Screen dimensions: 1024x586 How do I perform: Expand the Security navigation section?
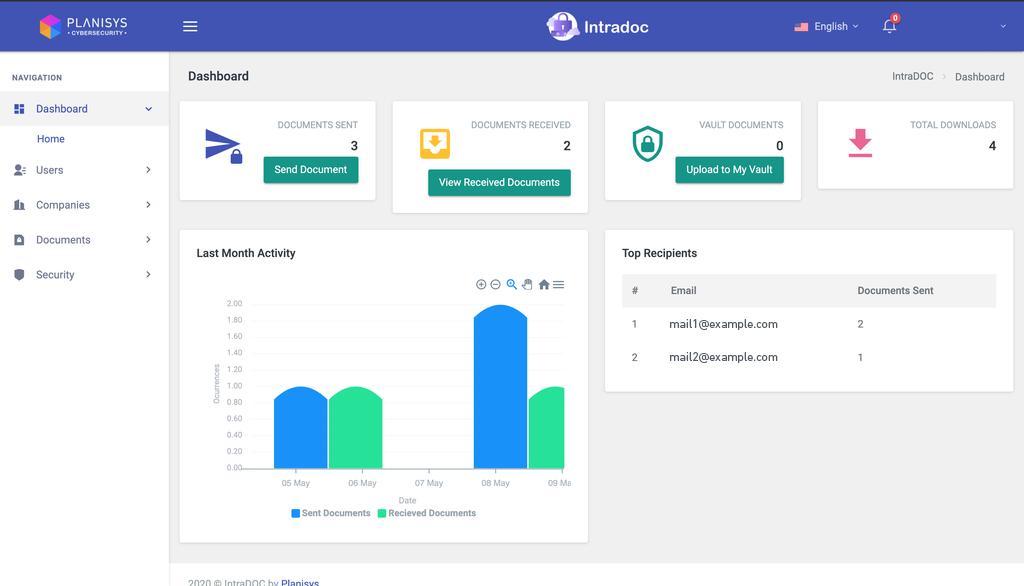click(84, 275)
